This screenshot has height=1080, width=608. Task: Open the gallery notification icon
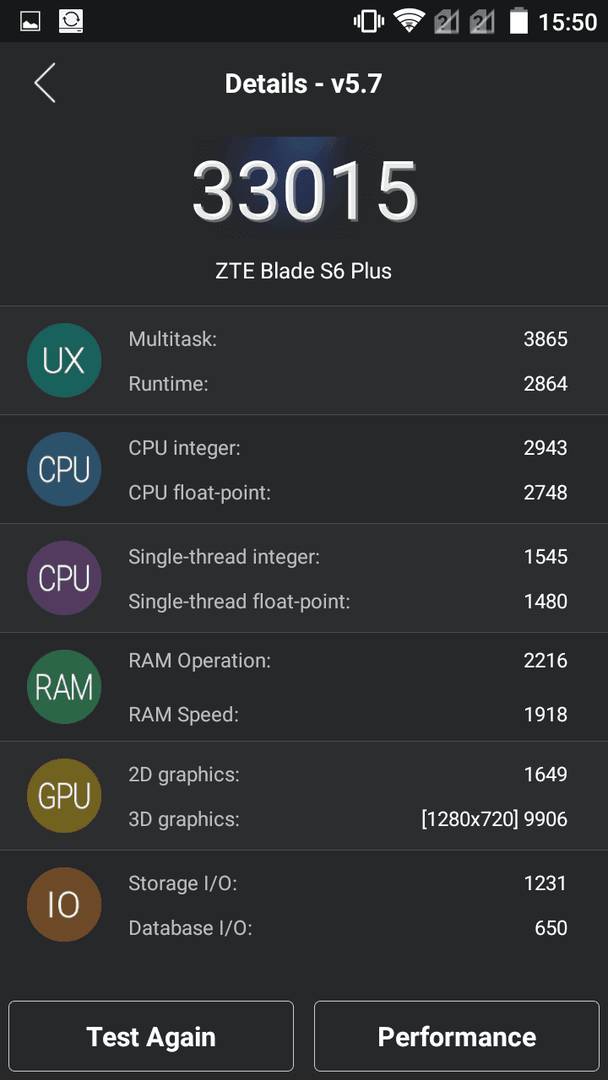(30, 21)
